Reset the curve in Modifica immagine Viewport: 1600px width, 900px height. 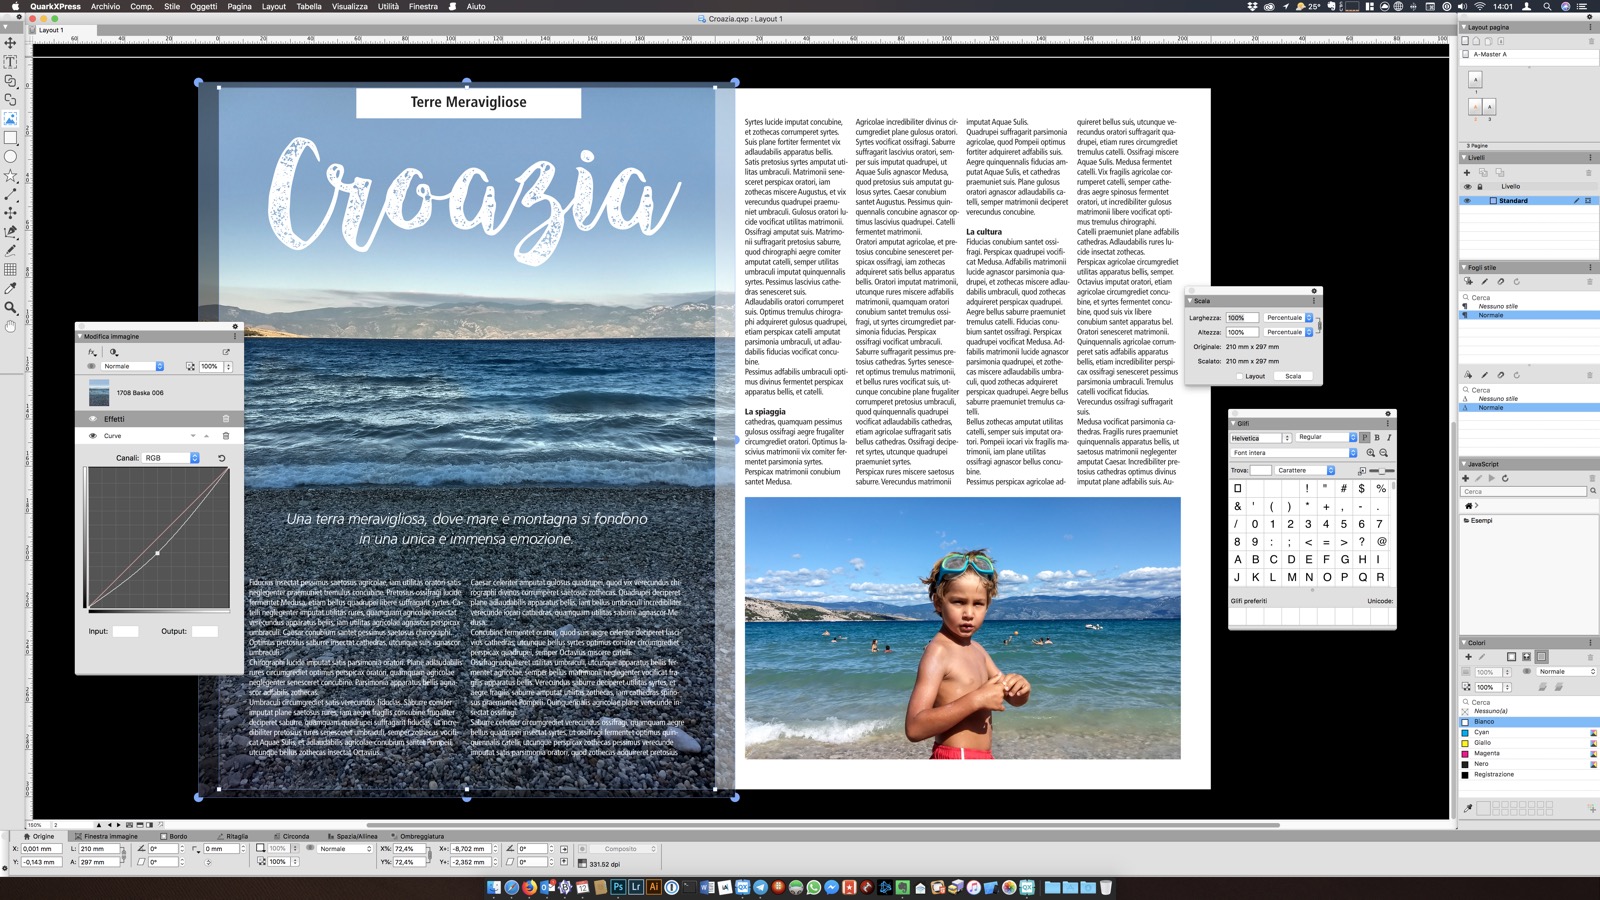(222, 458)
